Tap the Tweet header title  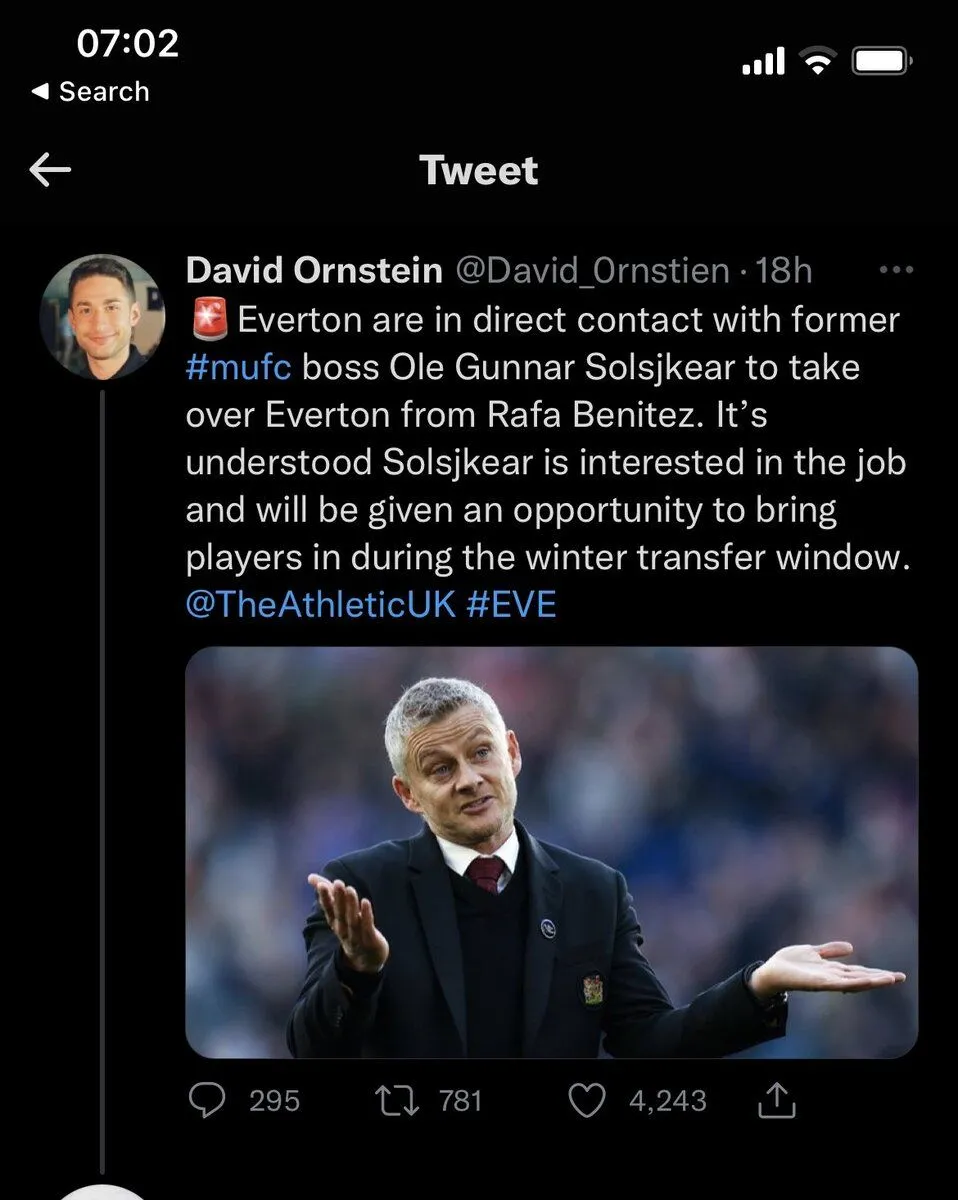(479, 171)
